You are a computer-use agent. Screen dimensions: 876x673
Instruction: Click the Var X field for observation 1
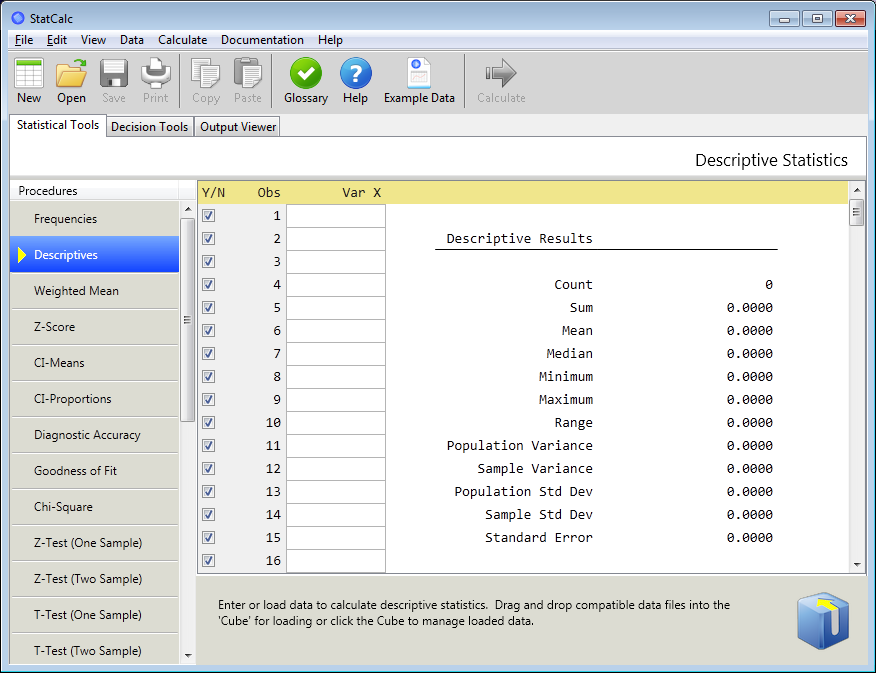click(x=336, y=216)
